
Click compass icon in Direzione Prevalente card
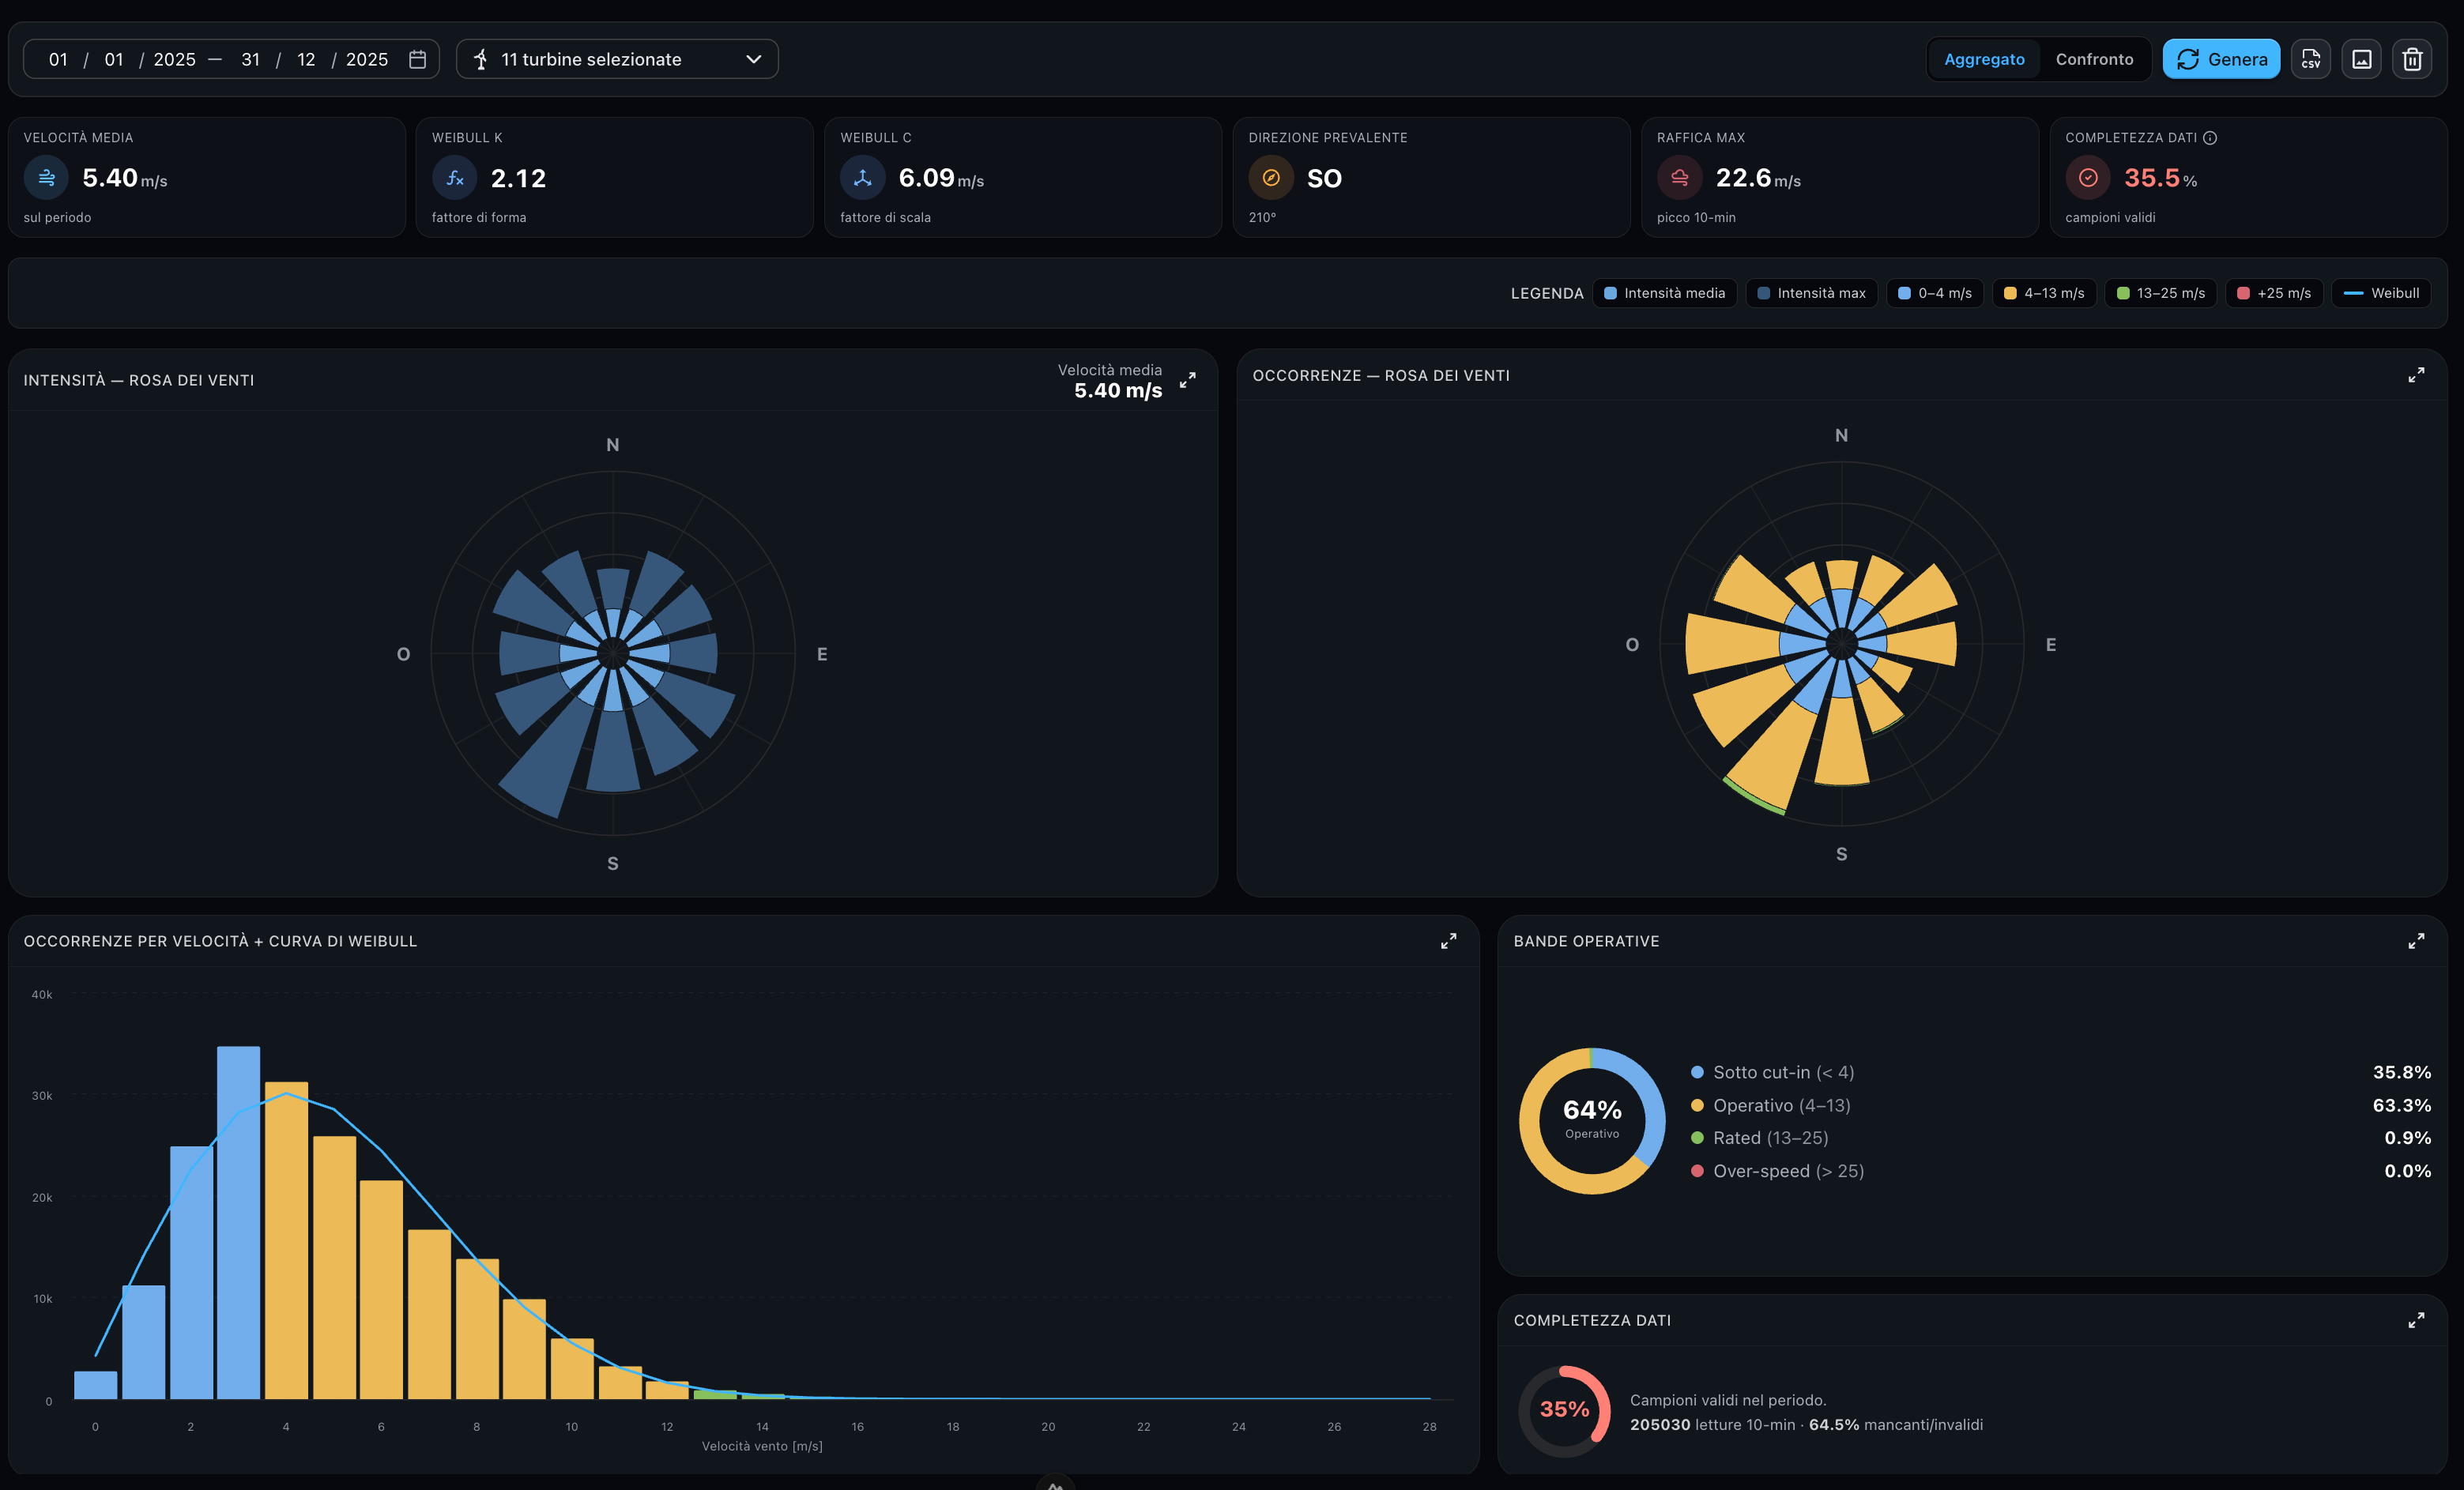[x=1271, y=178]
